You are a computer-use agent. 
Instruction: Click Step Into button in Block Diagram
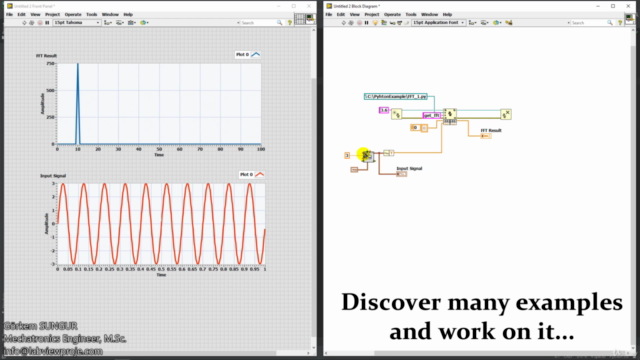point(392,23)
